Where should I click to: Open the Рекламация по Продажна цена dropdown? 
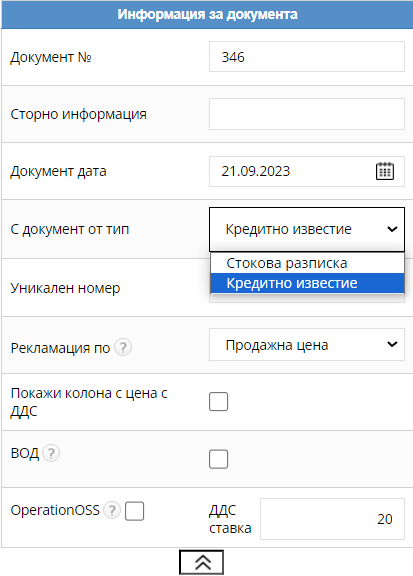point(307,345)
